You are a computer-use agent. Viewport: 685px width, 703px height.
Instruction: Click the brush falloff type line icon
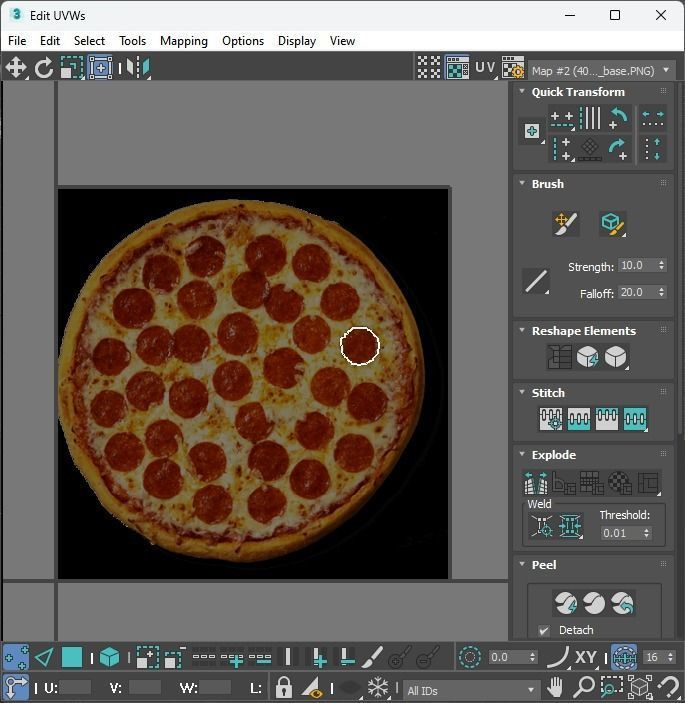coord(536,281)
